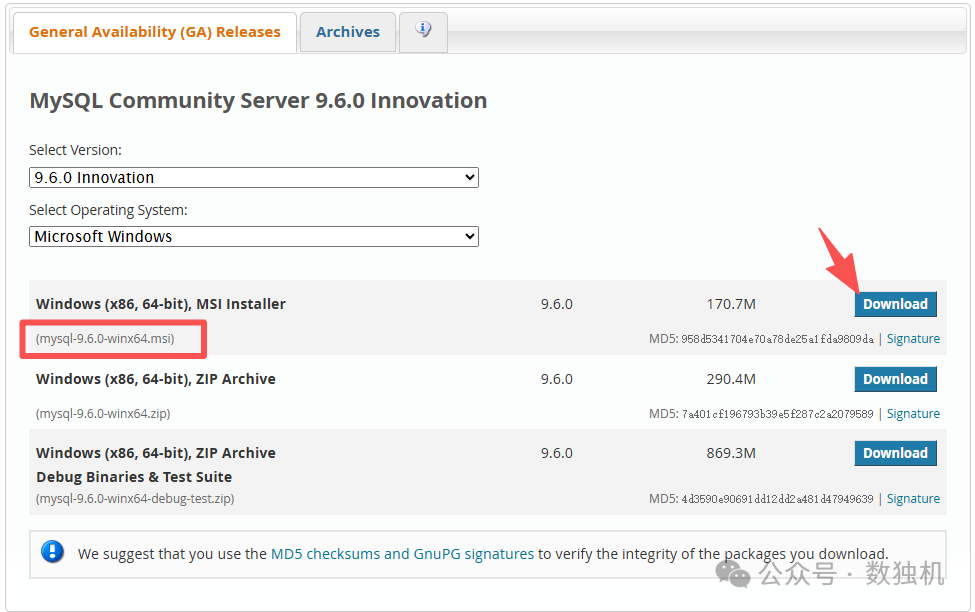Image resolution: width=975 pixels, height=612 pixels.
Task: Download the MSI Installer package
Action: 895,304
